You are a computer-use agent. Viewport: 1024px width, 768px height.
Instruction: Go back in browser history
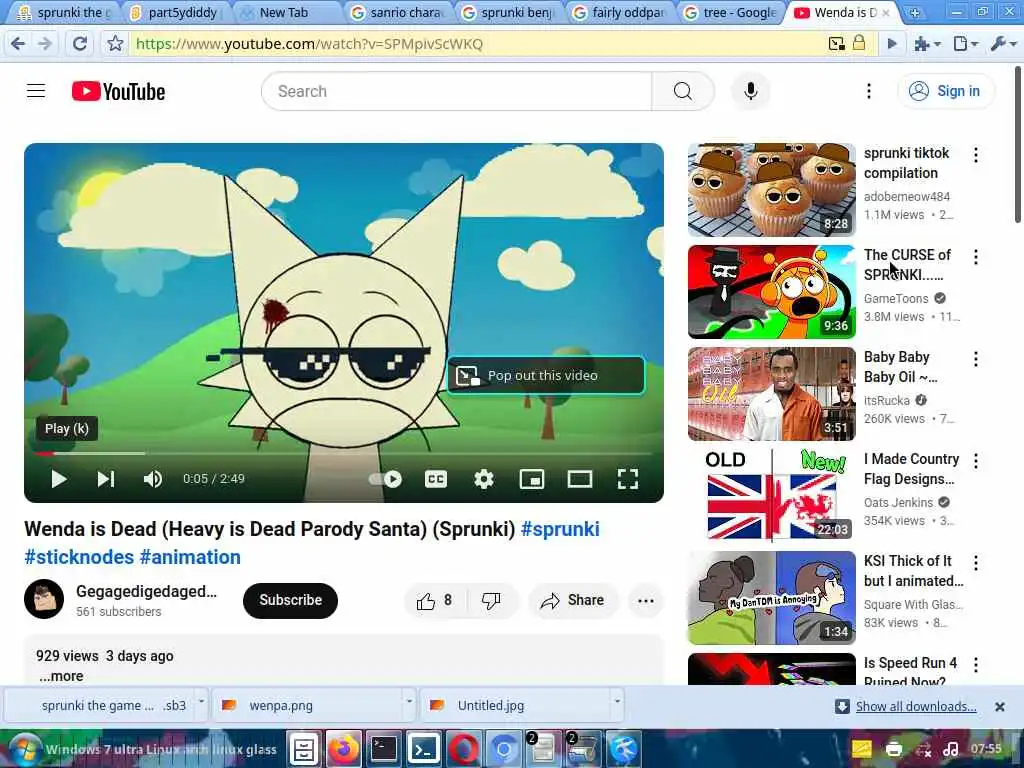point(18,44)
